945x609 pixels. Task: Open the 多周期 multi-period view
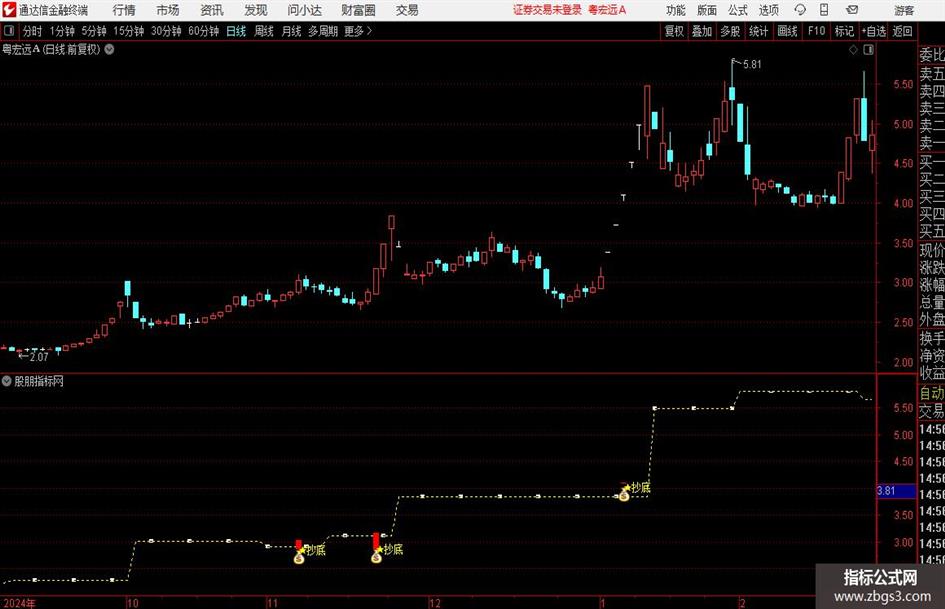click(x=323, y=31)
